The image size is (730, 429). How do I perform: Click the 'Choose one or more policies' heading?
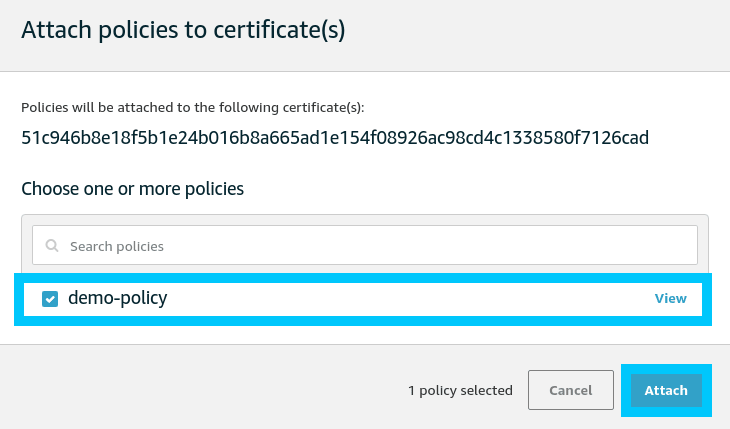click(133, 188)
